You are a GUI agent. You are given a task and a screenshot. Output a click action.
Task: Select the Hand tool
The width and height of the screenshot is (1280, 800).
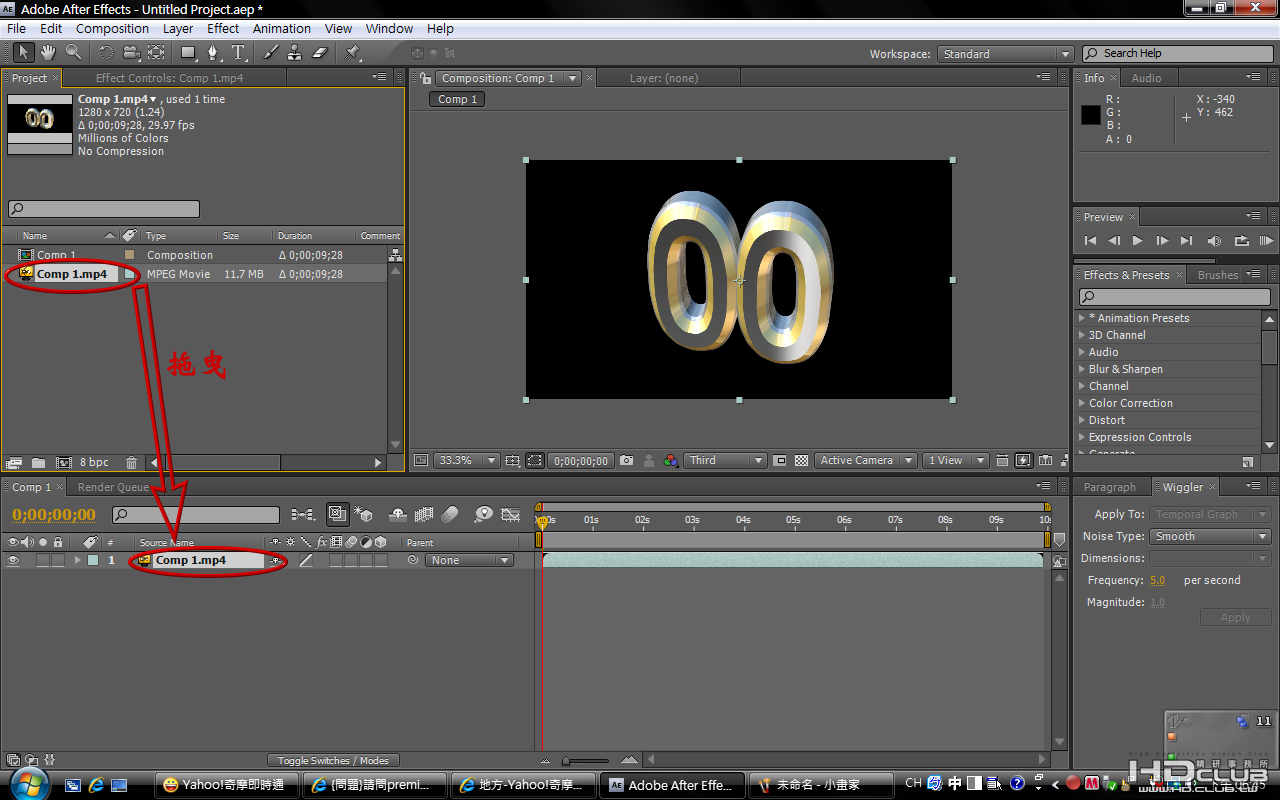(48, 53)
